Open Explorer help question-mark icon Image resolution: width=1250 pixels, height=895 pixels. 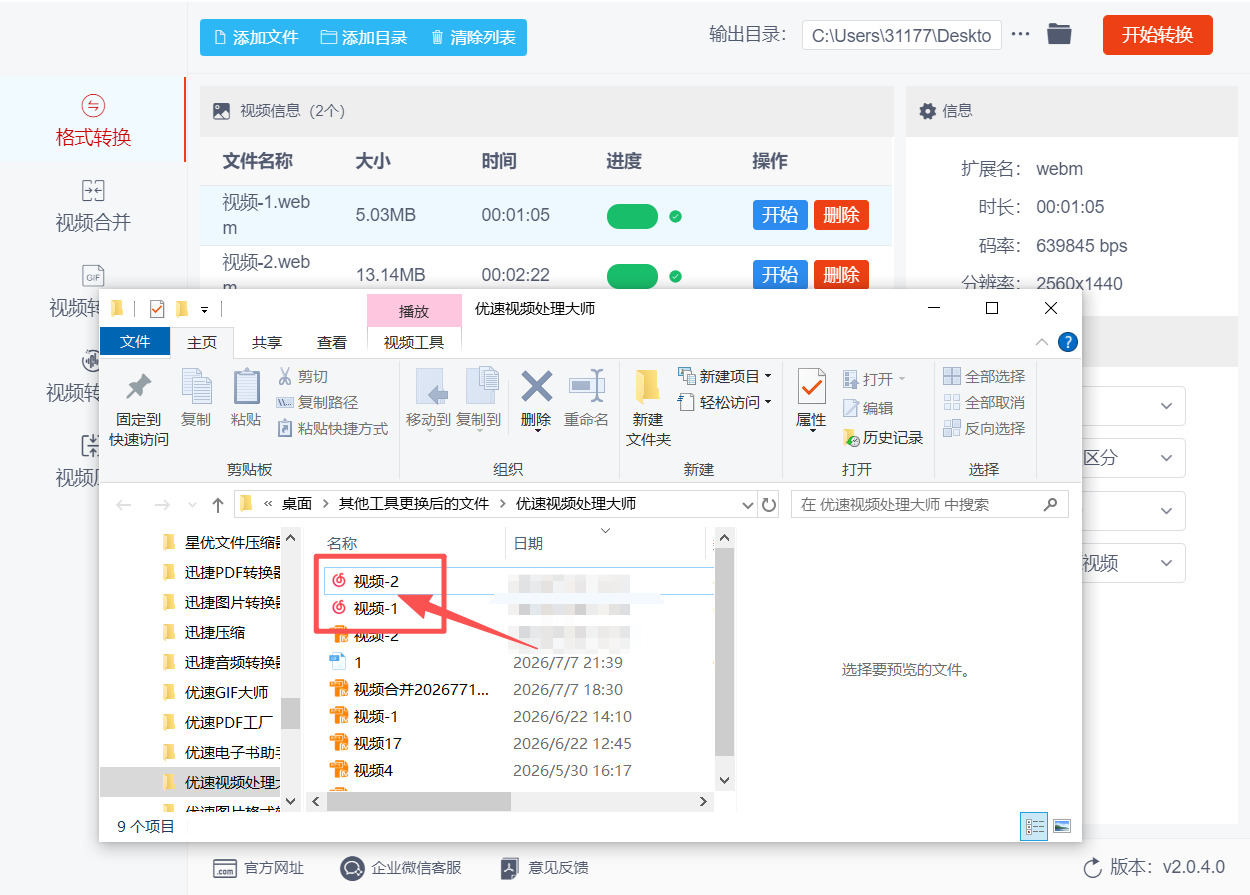(1067, 342)
